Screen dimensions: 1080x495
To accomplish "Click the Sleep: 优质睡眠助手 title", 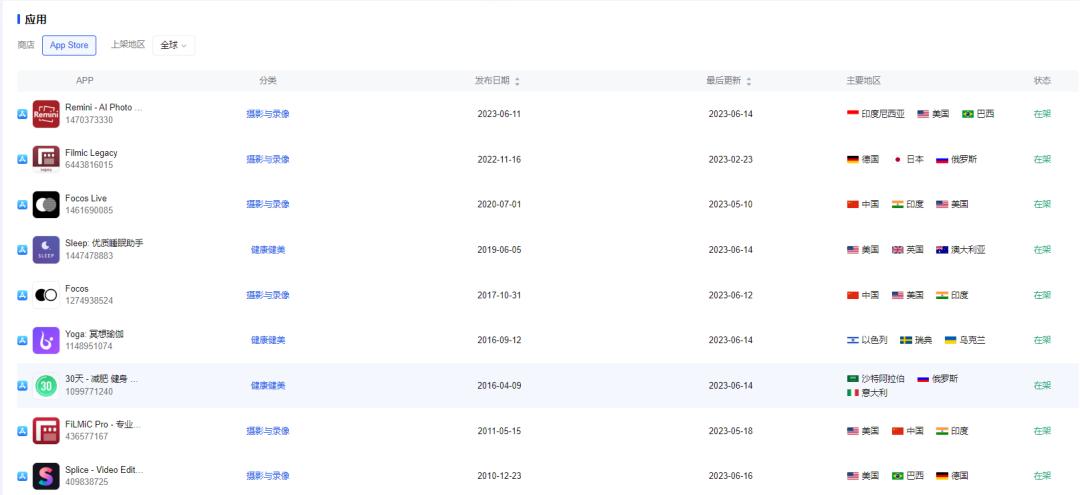I will (105, 243).
